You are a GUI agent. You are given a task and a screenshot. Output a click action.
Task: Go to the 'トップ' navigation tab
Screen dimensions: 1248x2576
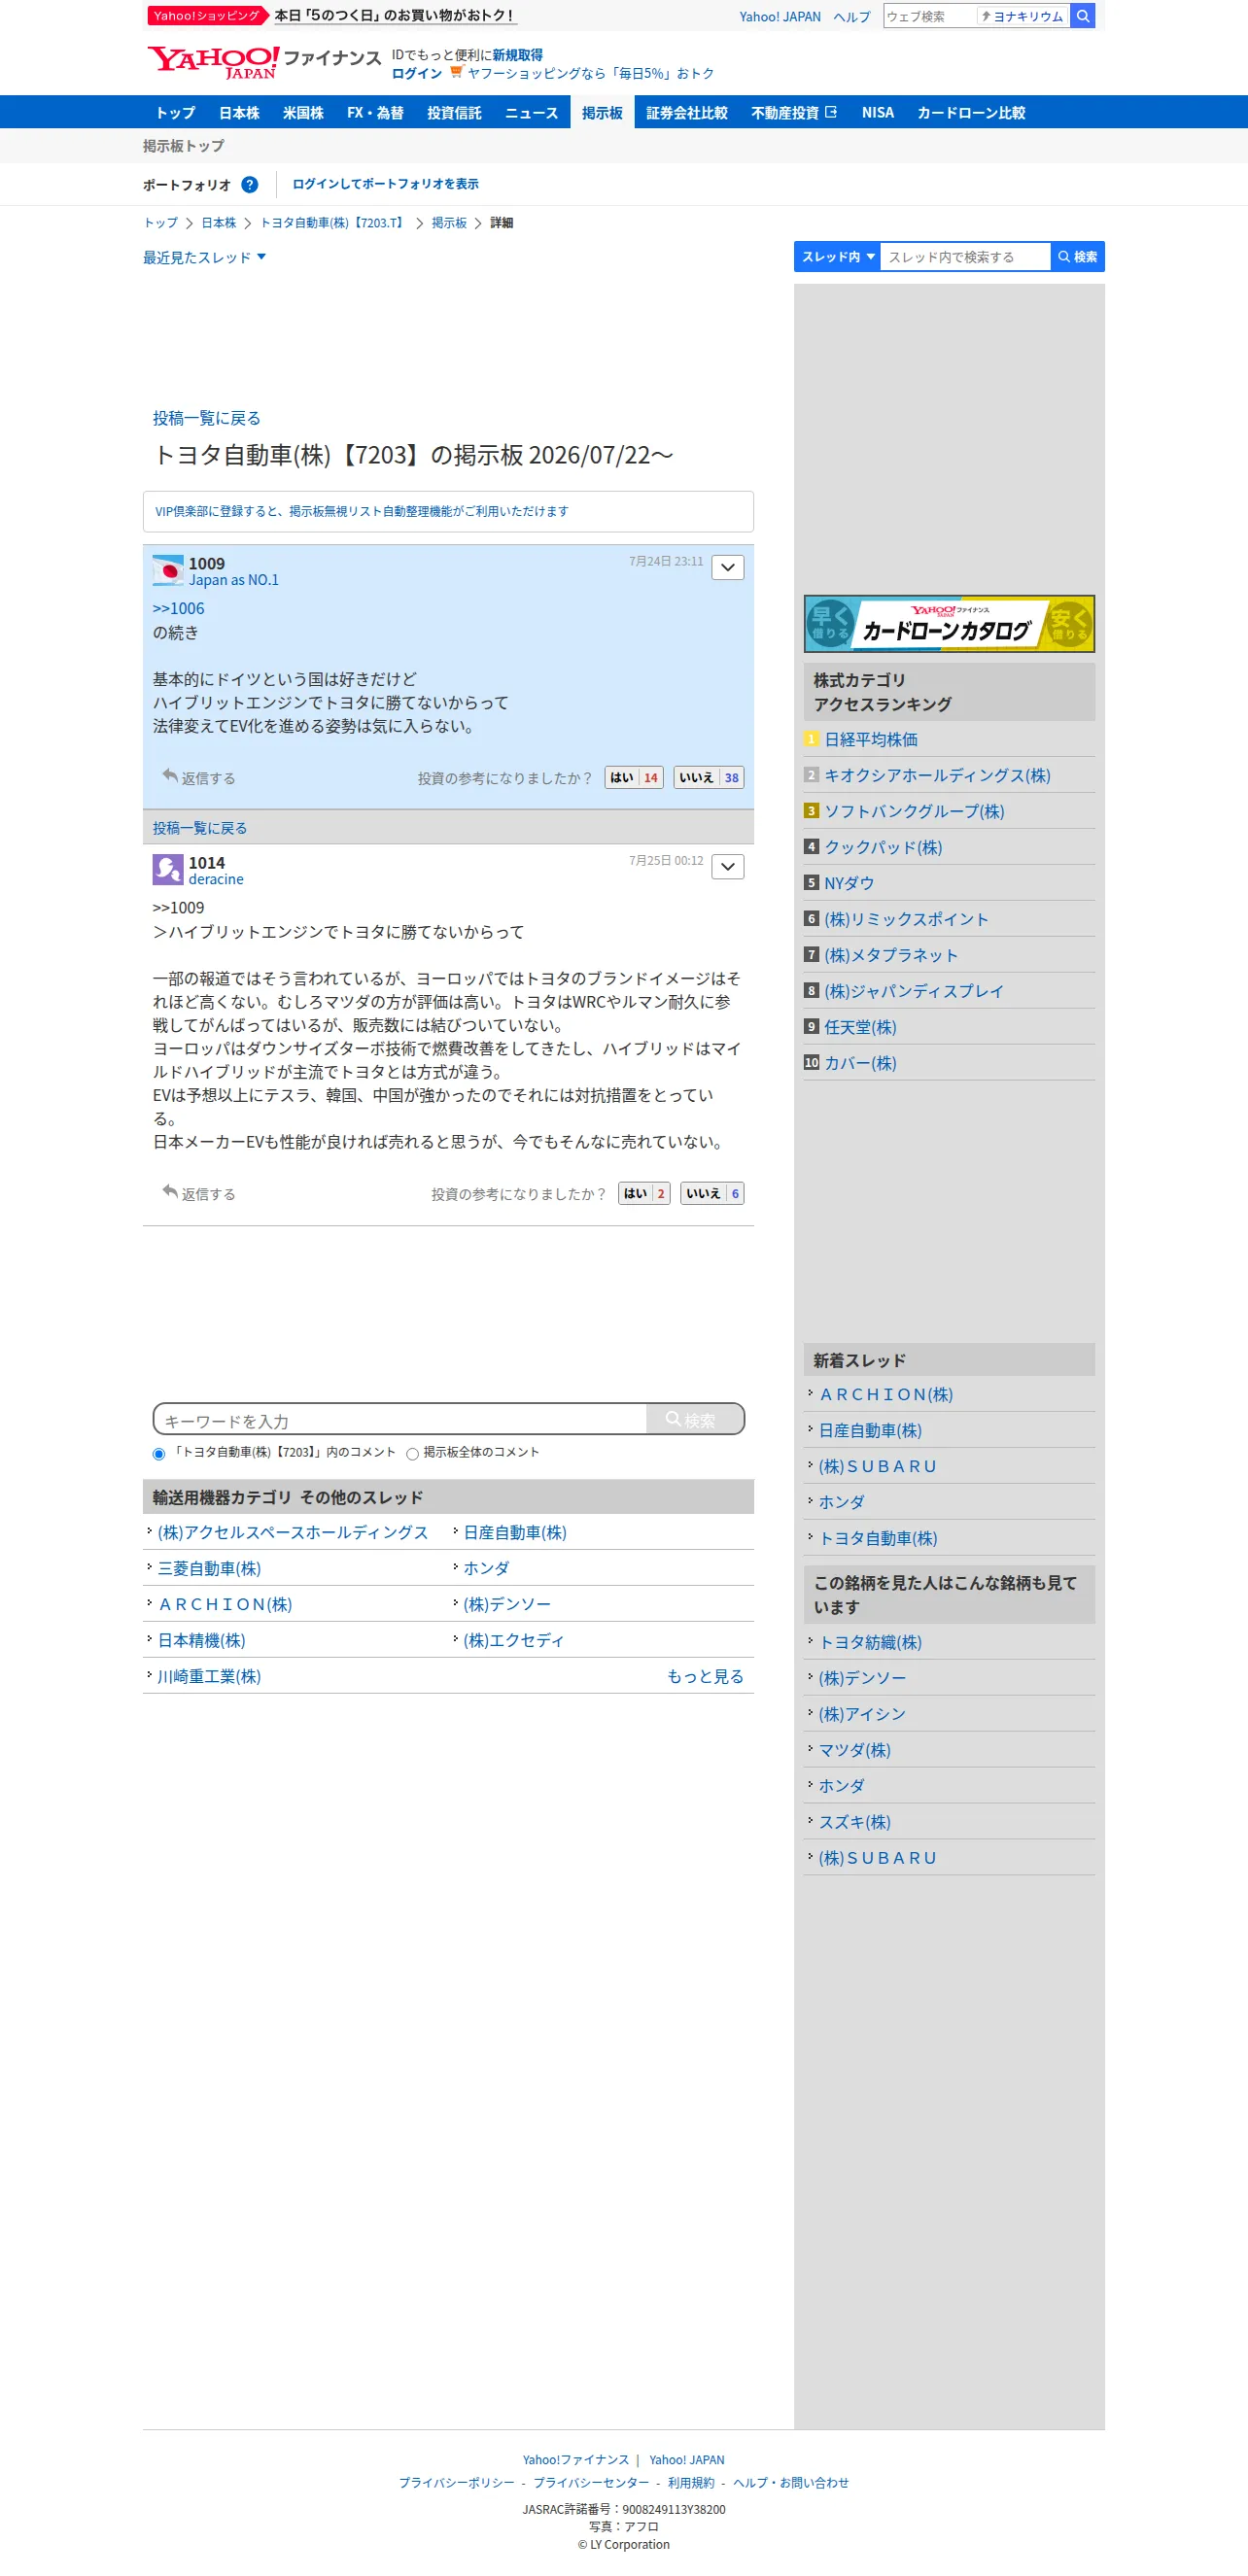pyautogui.click(x=175, y=112)
